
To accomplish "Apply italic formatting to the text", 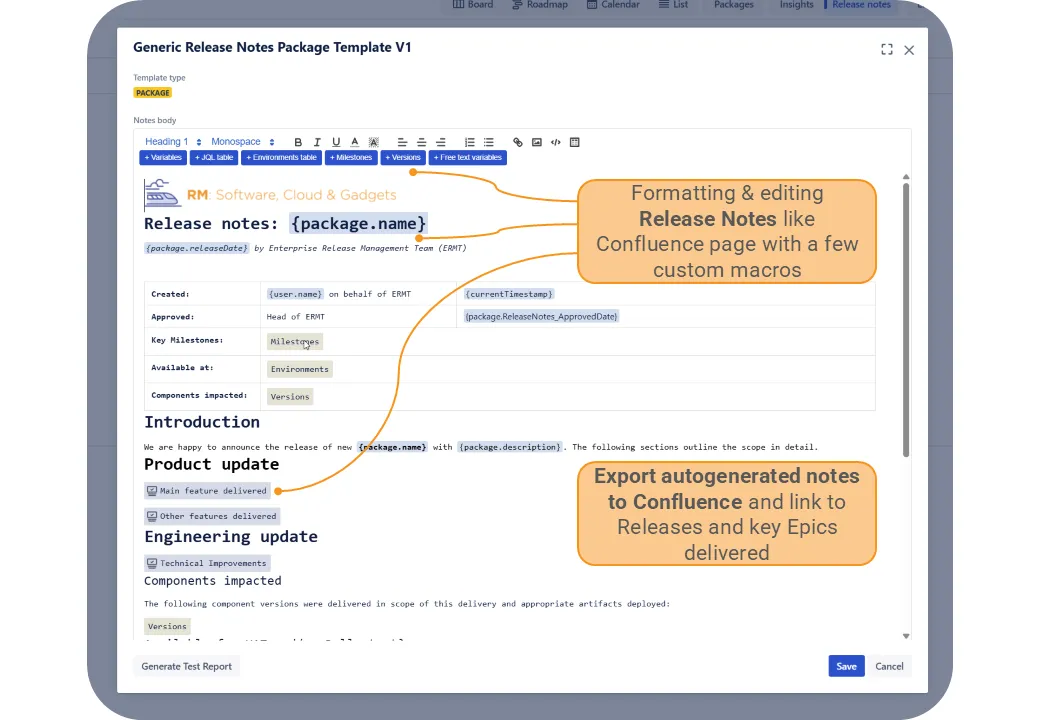I will tap(317, 142).
